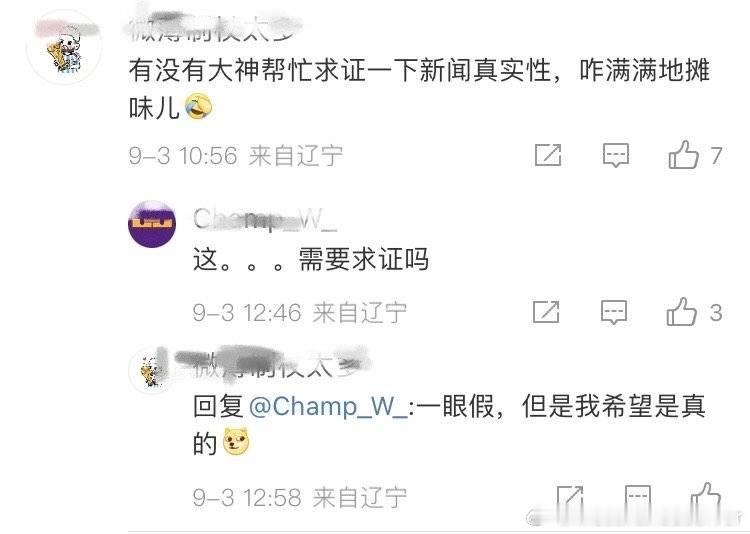This screenshot has height=534, width=750.
Task: Reply to the 10:56 top comment
Action: coord(615,155)
